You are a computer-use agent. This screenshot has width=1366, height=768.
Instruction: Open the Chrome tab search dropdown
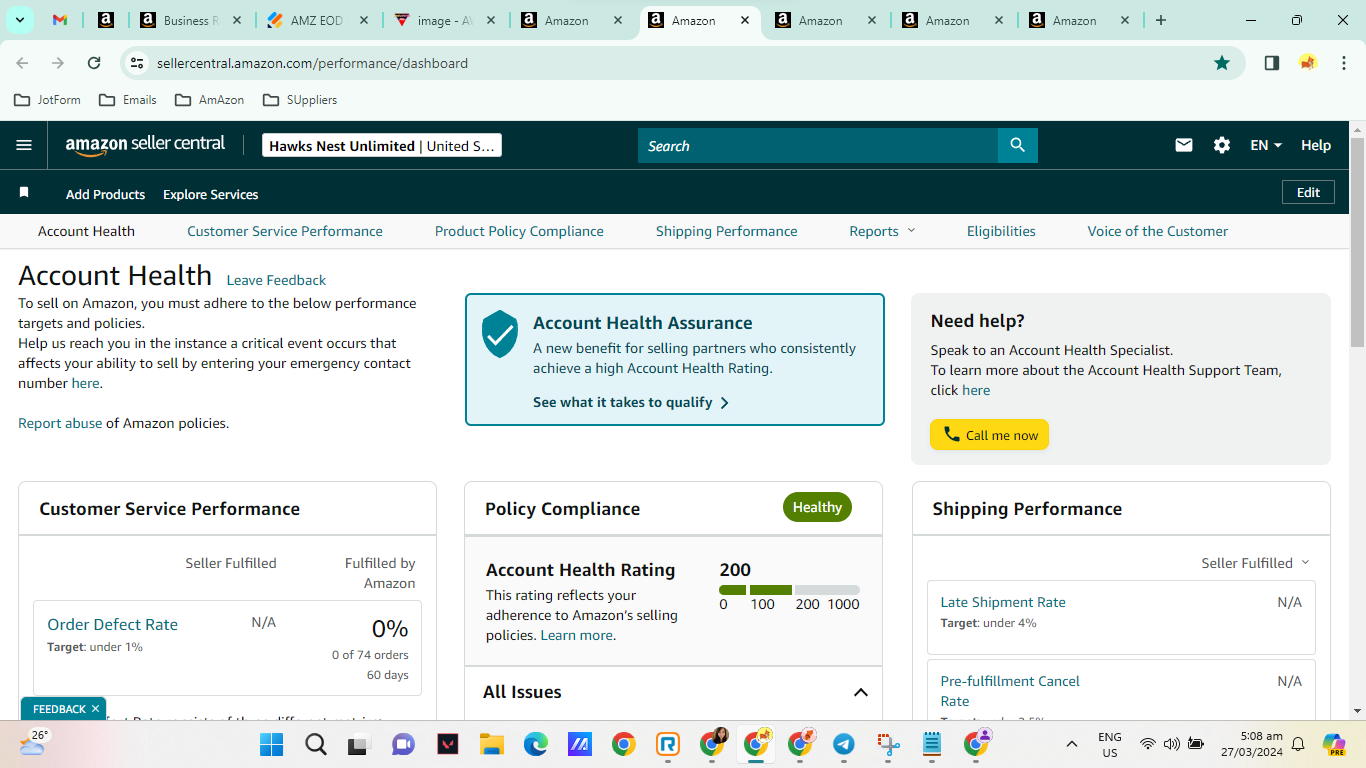pyautogui.click(x=20, y=20)
